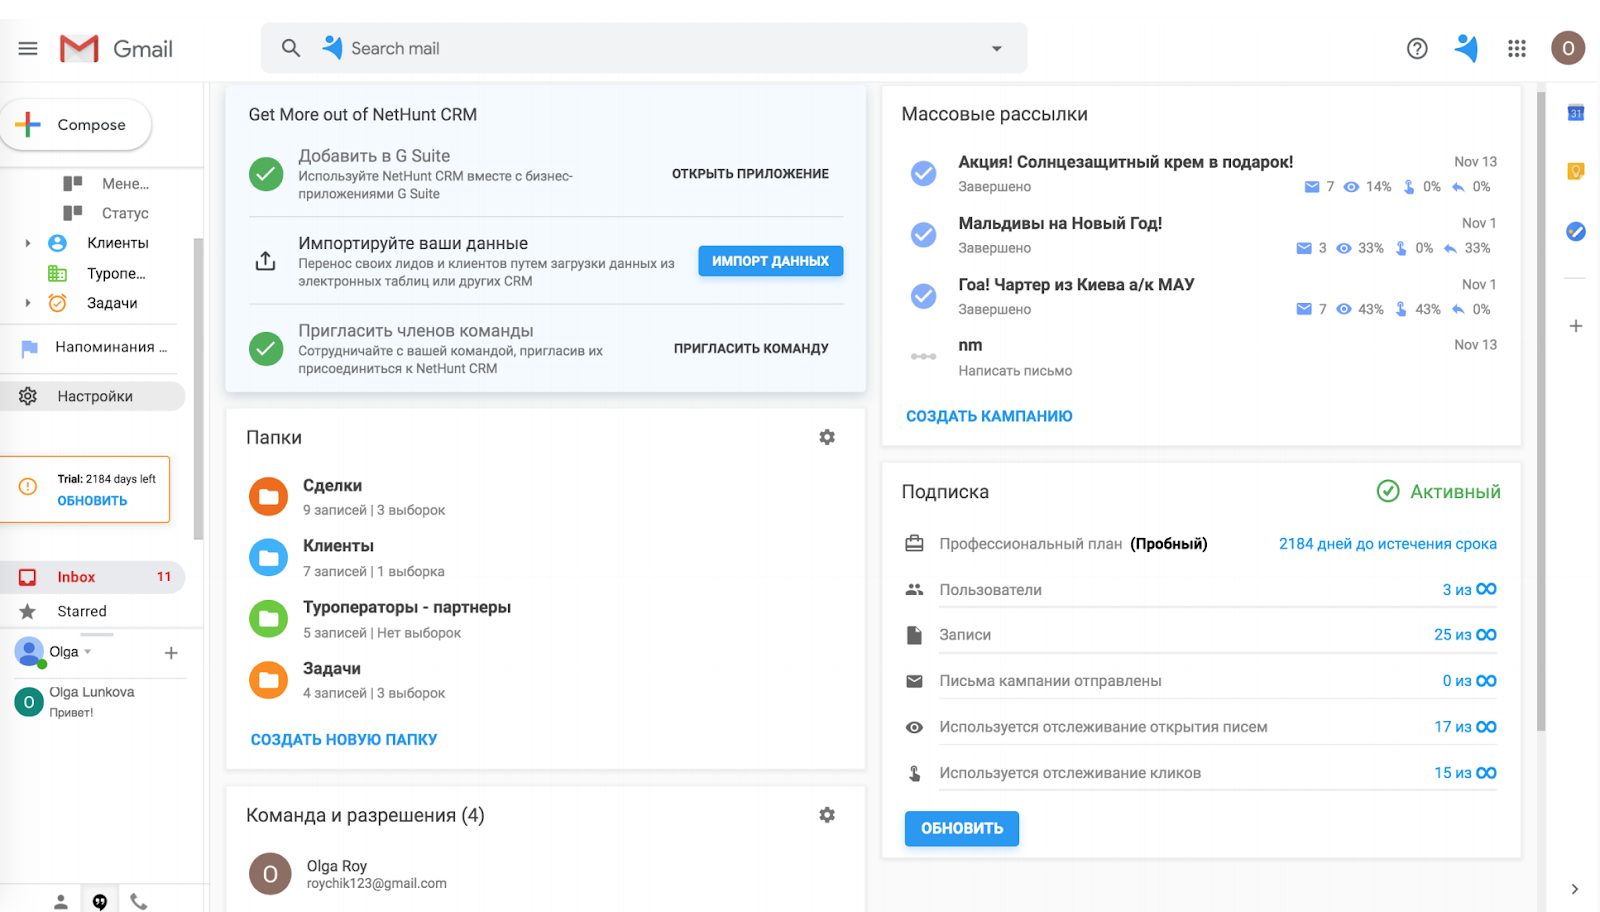Click ОБНОВИТЬ subscription button
The image size is (1600, 912).
[962, 829]
